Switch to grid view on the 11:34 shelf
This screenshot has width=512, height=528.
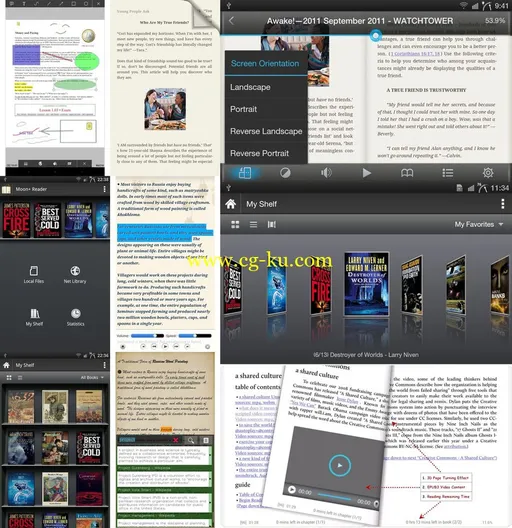235,225
